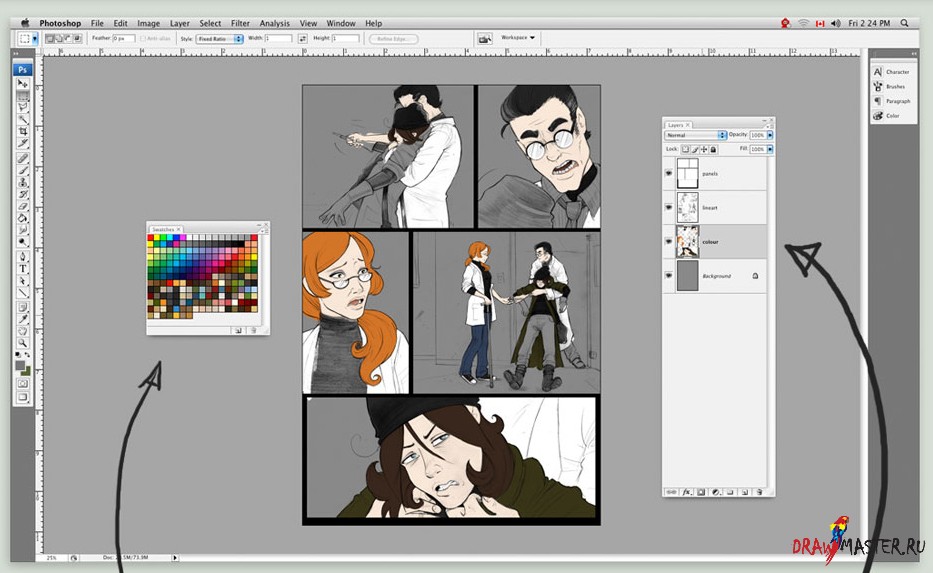Screen dimensions: 933x573
Task: Open the Color panel icon
Action: (878, 115)
